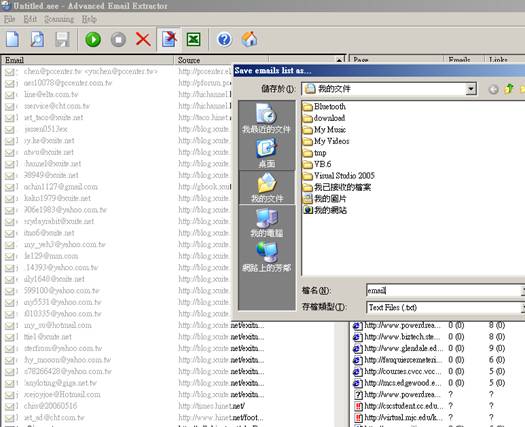525x427 pixels.
Task: Click page row http://virtual.mjc.edu/k...
Action: click(398, 418)
